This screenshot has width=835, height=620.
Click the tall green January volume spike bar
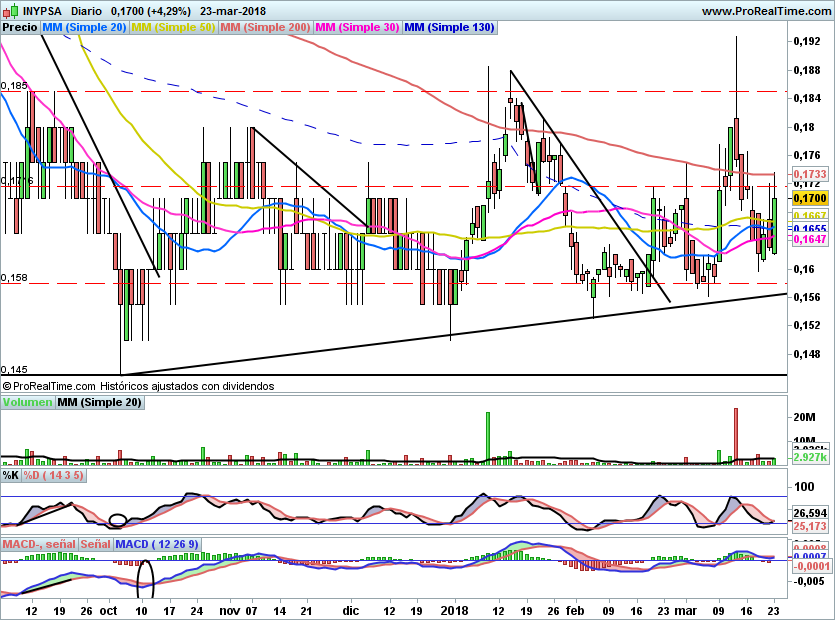[x=488, y=438]
